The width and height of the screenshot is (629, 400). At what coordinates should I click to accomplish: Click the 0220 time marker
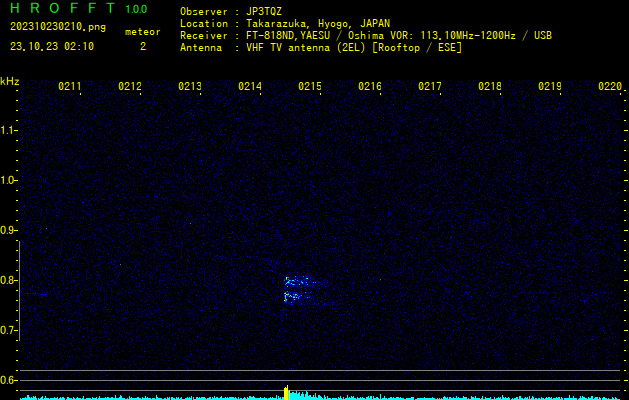[609, 87]
